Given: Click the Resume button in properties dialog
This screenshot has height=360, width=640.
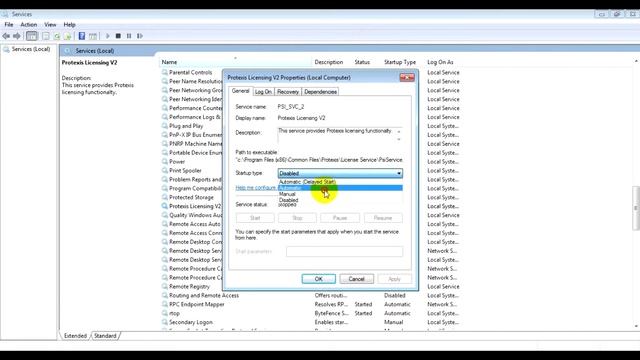Looking at the screenshot, I should 382,218.
